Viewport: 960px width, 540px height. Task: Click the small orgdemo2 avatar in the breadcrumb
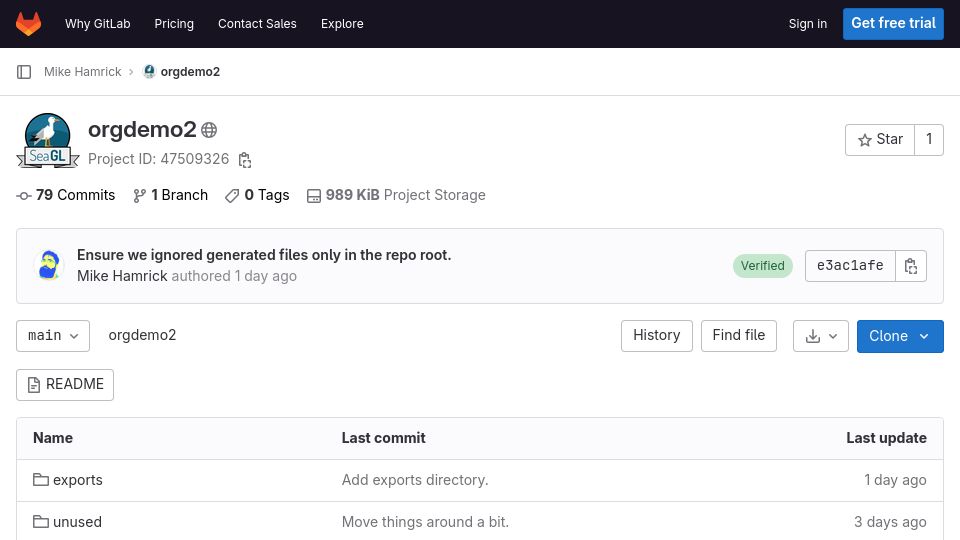tap(149, 72)
